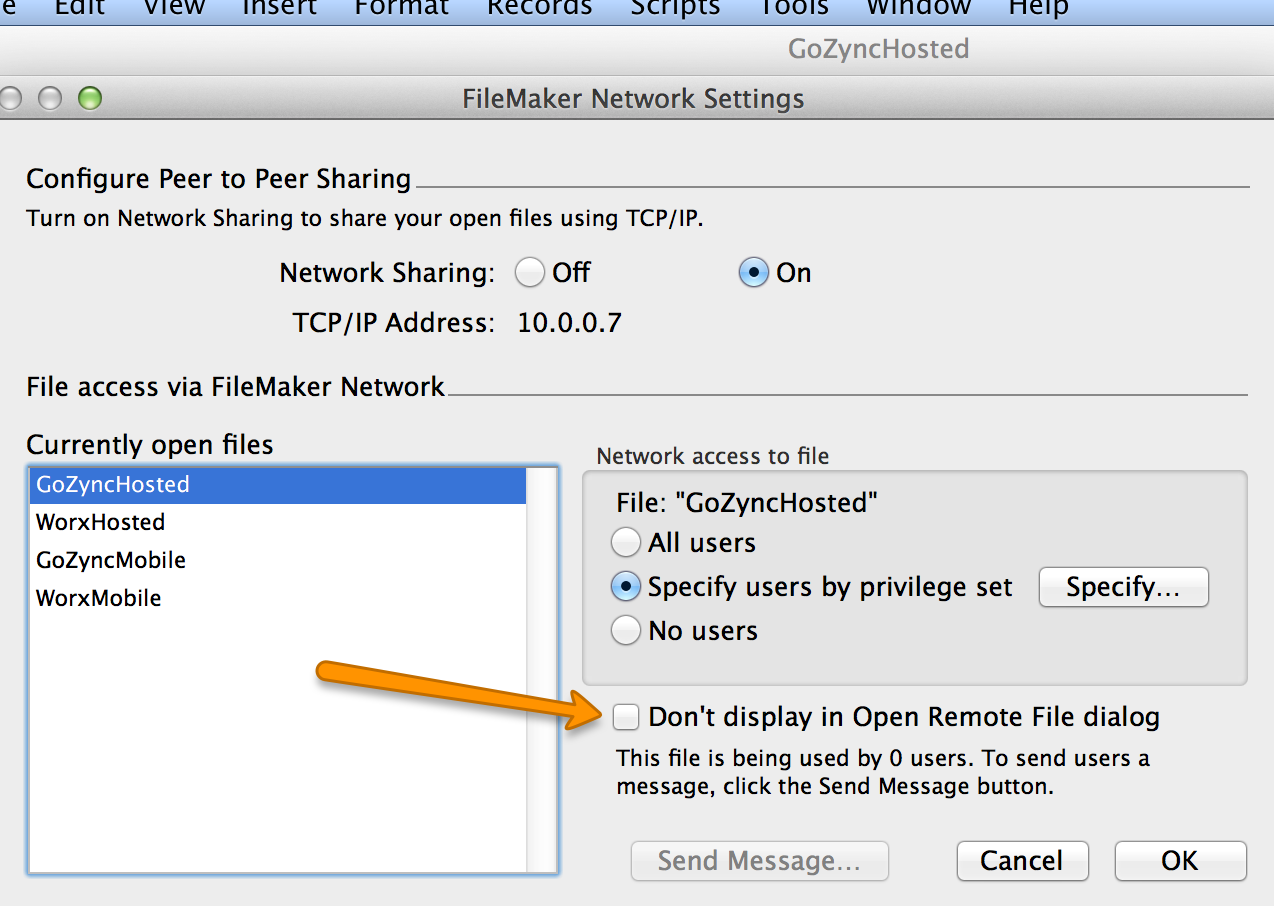Click the green zoom window button
Viewport: 1274px width, 906px height.
[x=90, y=98]
